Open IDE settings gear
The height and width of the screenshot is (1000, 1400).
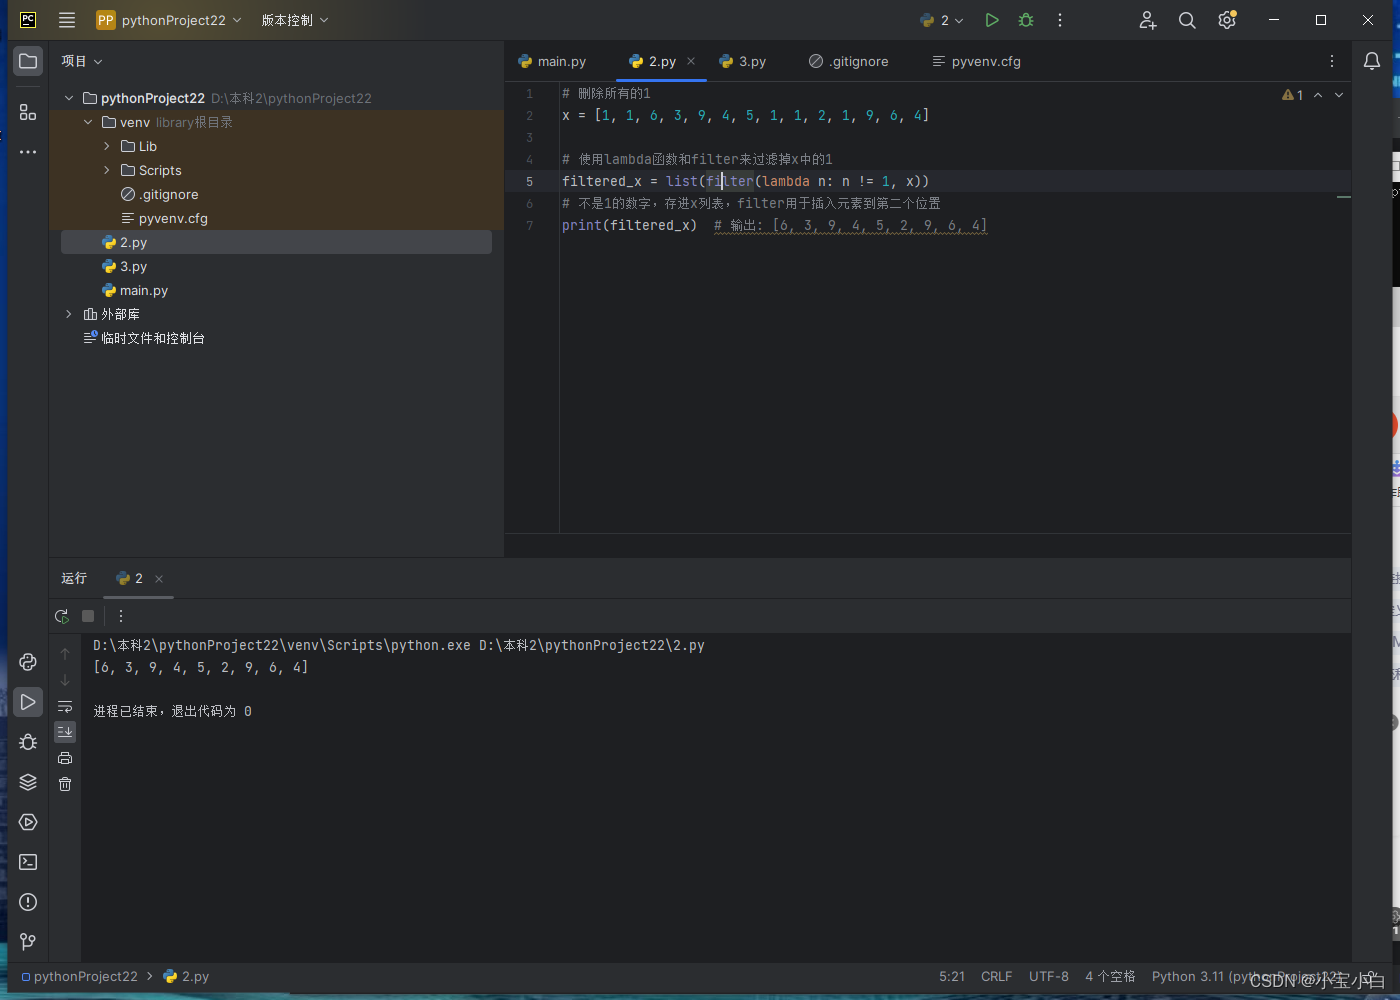(1227, 20)
